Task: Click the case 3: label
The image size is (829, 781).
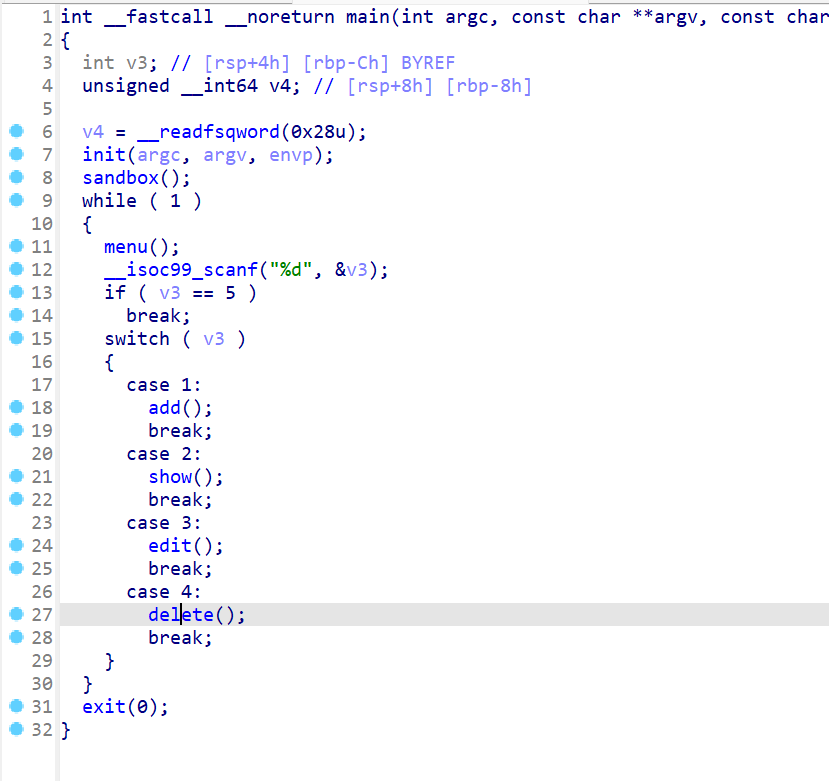Action: (x=164, y=523)
